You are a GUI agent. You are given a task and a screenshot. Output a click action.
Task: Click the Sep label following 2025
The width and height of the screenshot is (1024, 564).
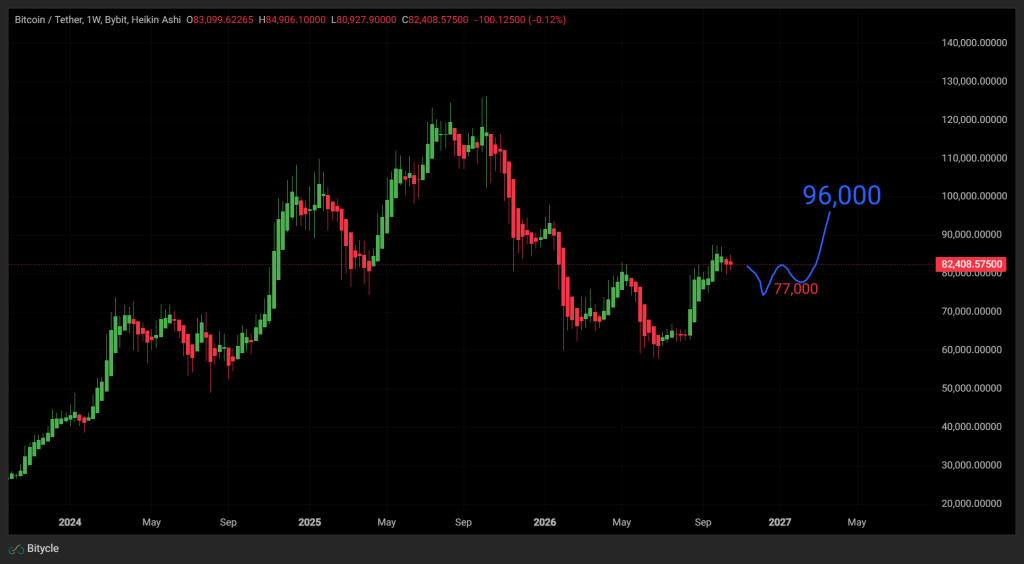(x=463, y=523)
